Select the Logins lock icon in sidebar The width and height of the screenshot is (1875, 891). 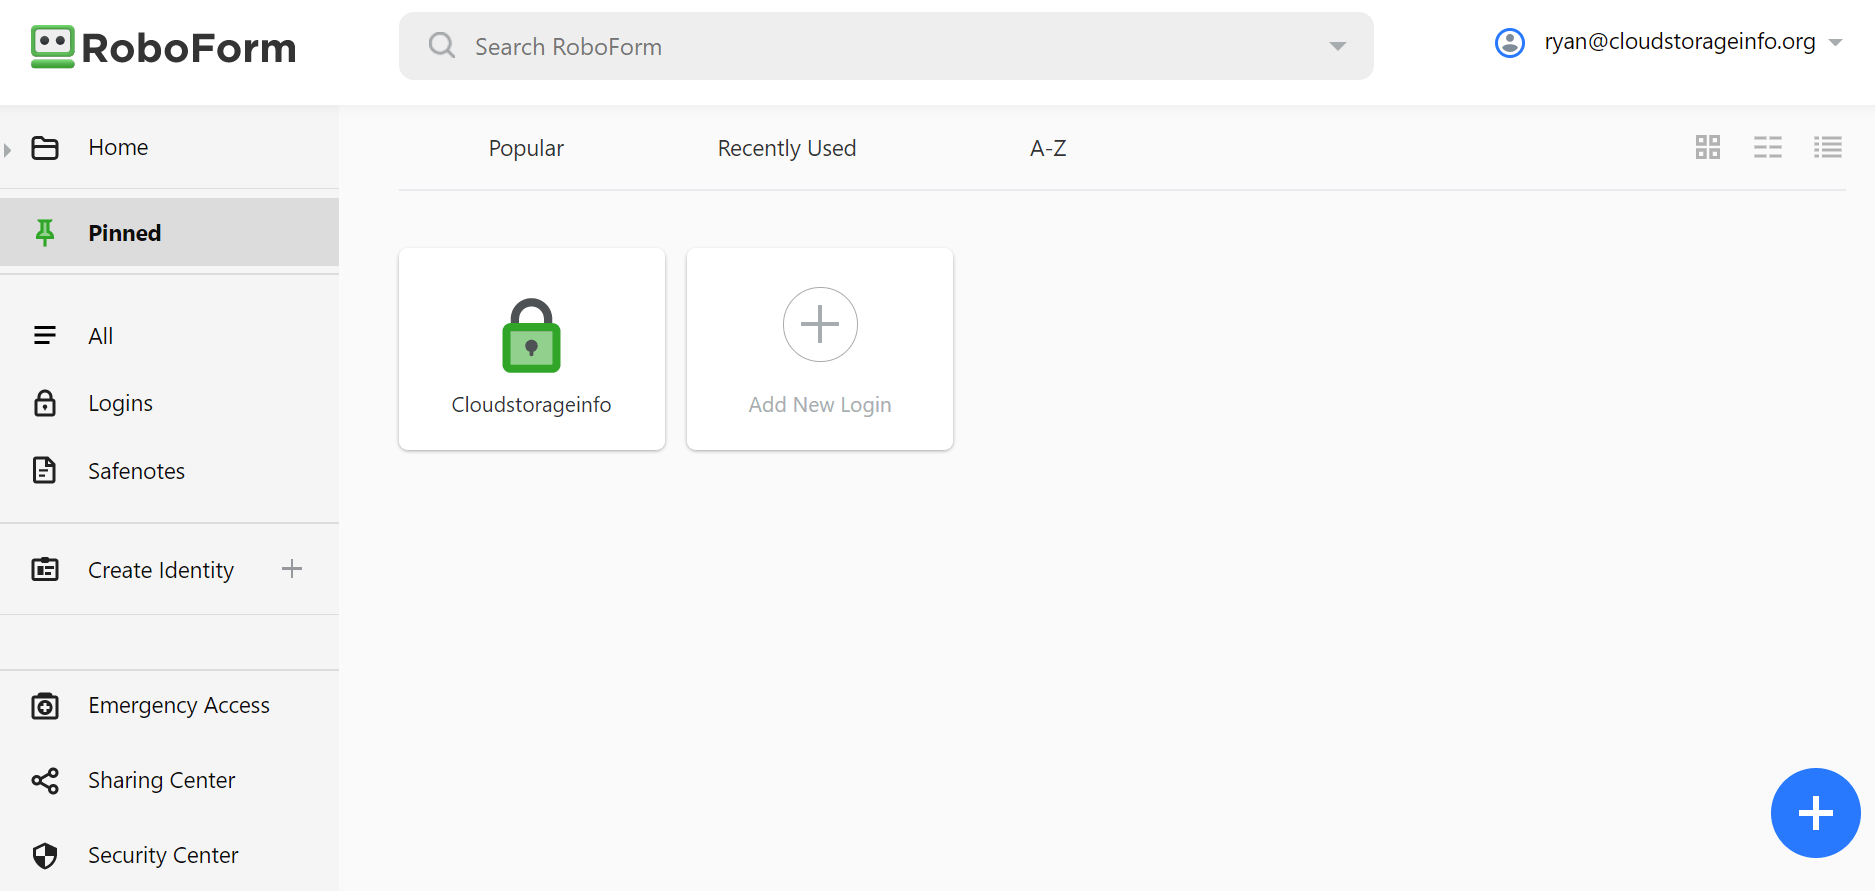(x=45, y=403)
